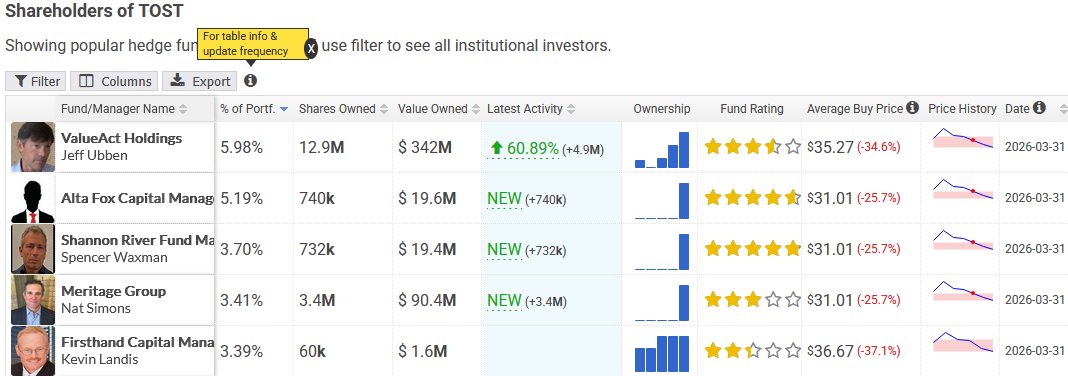Click Nat Simons' portrait photo
The image size is (1068, 376).
pyautogui.click(x=33, y=300)
